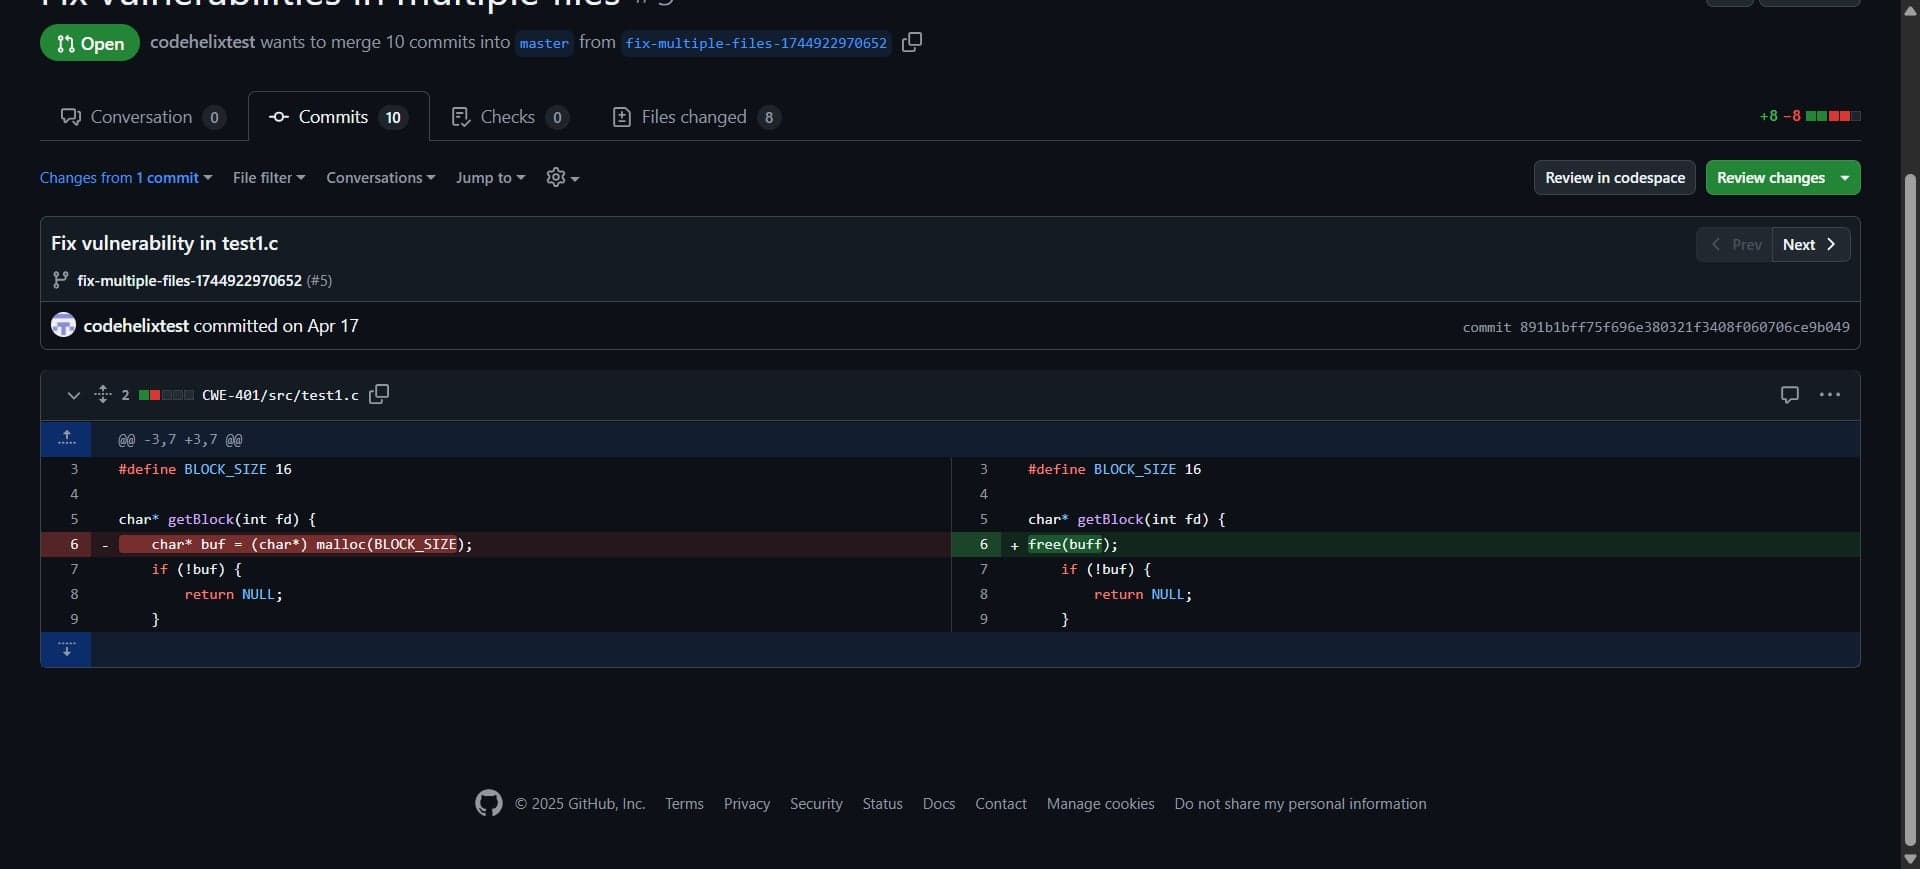1920x869 pixels.
Task: Copy the head branch name icon
Action: point(912,42)
